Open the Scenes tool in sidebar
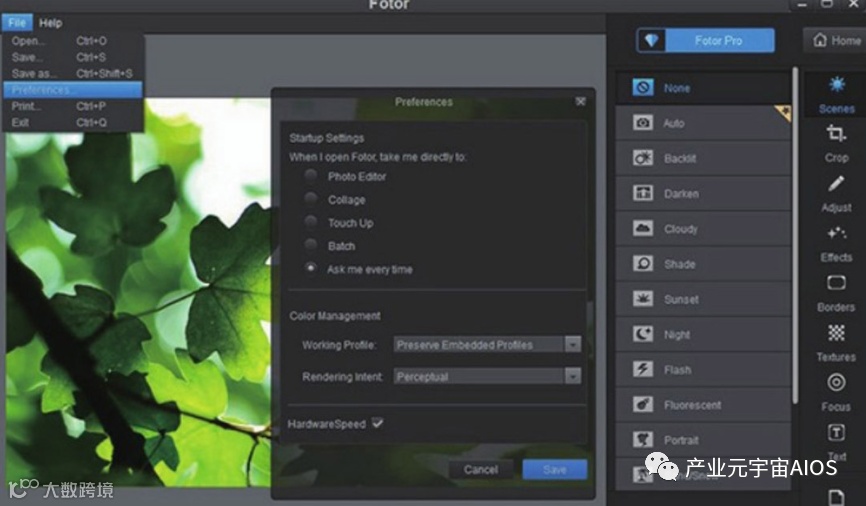This screenshot has width=866, height=506. (x=836, y=94)
